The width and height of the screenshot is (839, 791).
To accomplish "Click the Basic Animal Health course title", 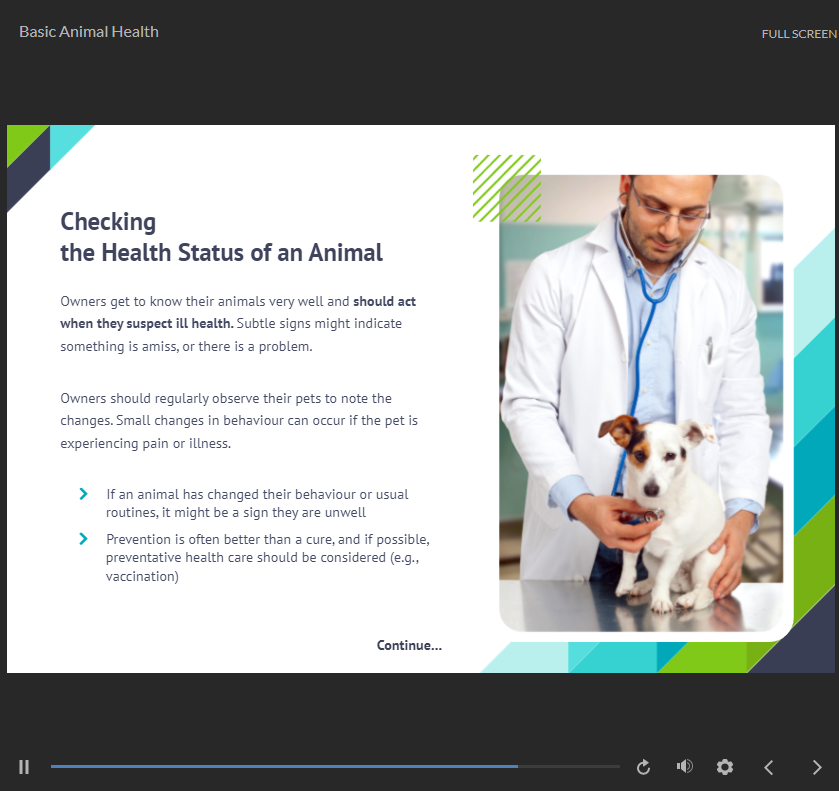I will [x=89, y=31].
